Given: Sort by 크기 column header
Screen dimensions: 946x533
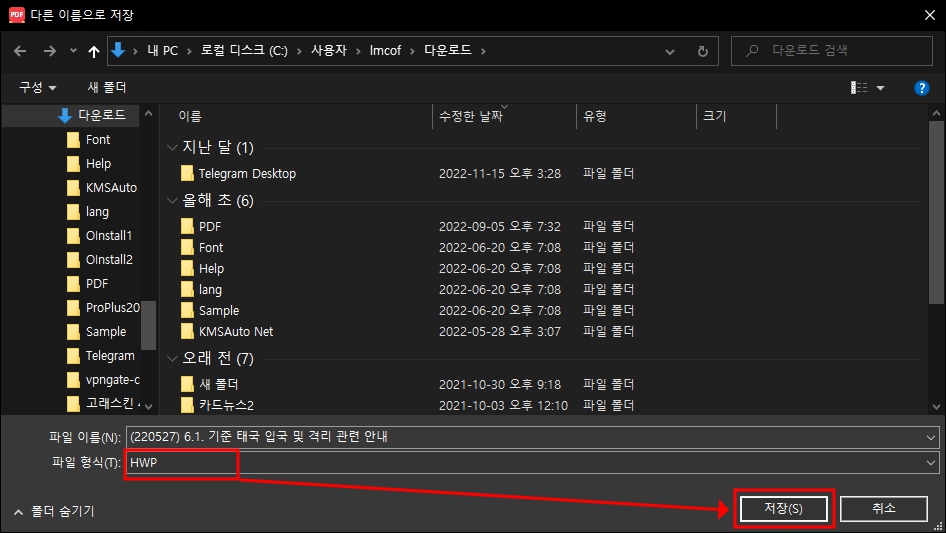Looking at the screenshot, I should [715, 116].
